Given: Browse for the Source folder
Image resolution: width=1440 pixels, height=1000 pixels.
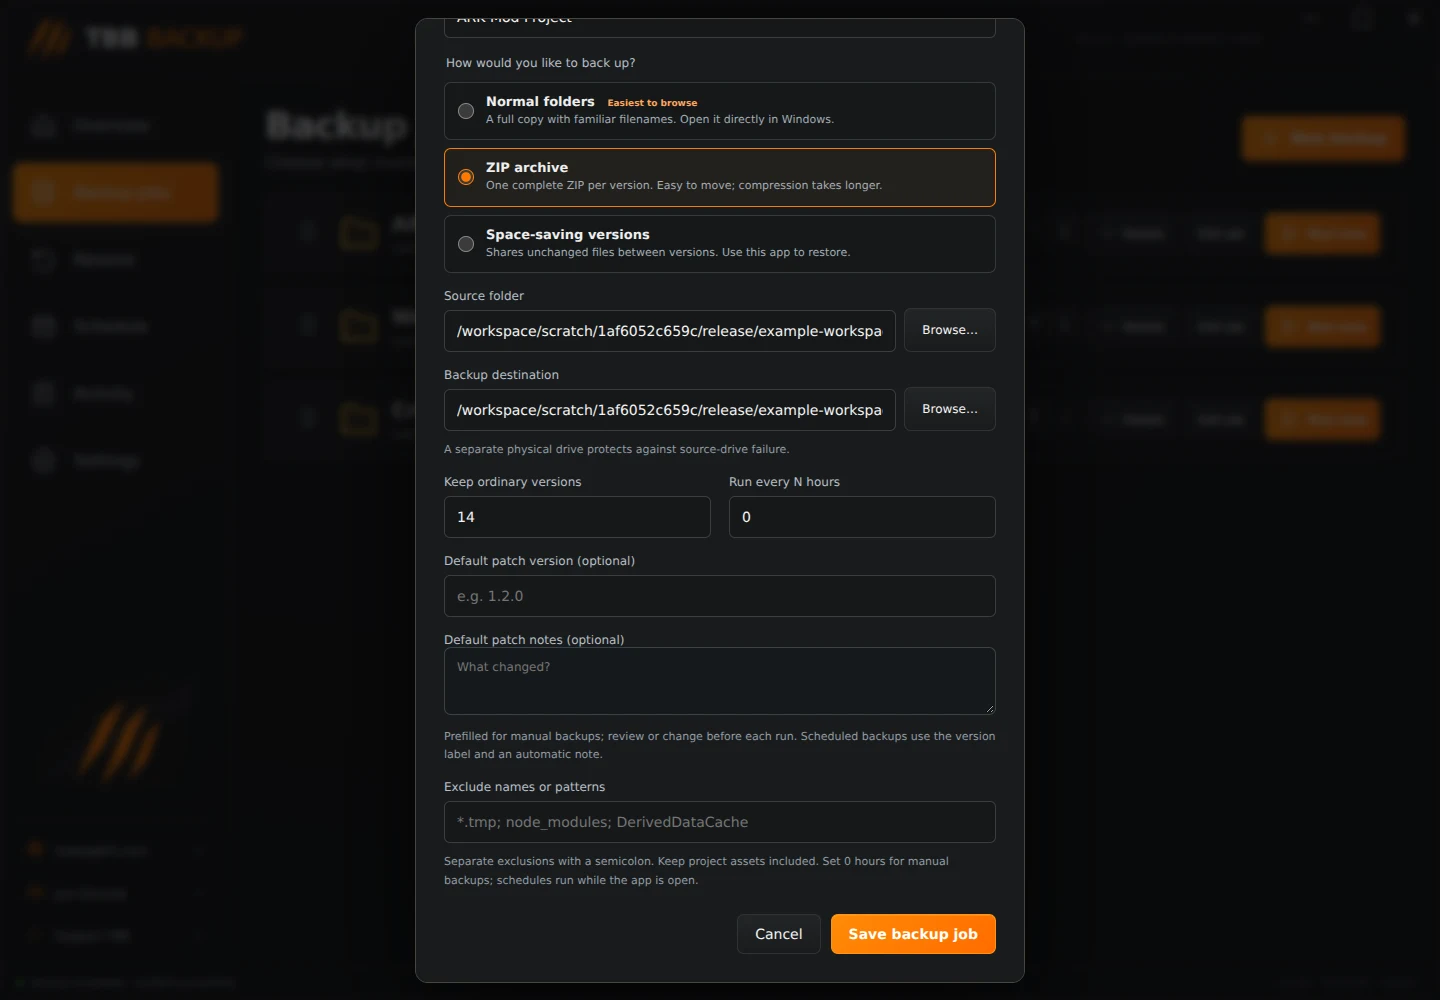Looking at the screenshot, I should [x=950, y=330].
